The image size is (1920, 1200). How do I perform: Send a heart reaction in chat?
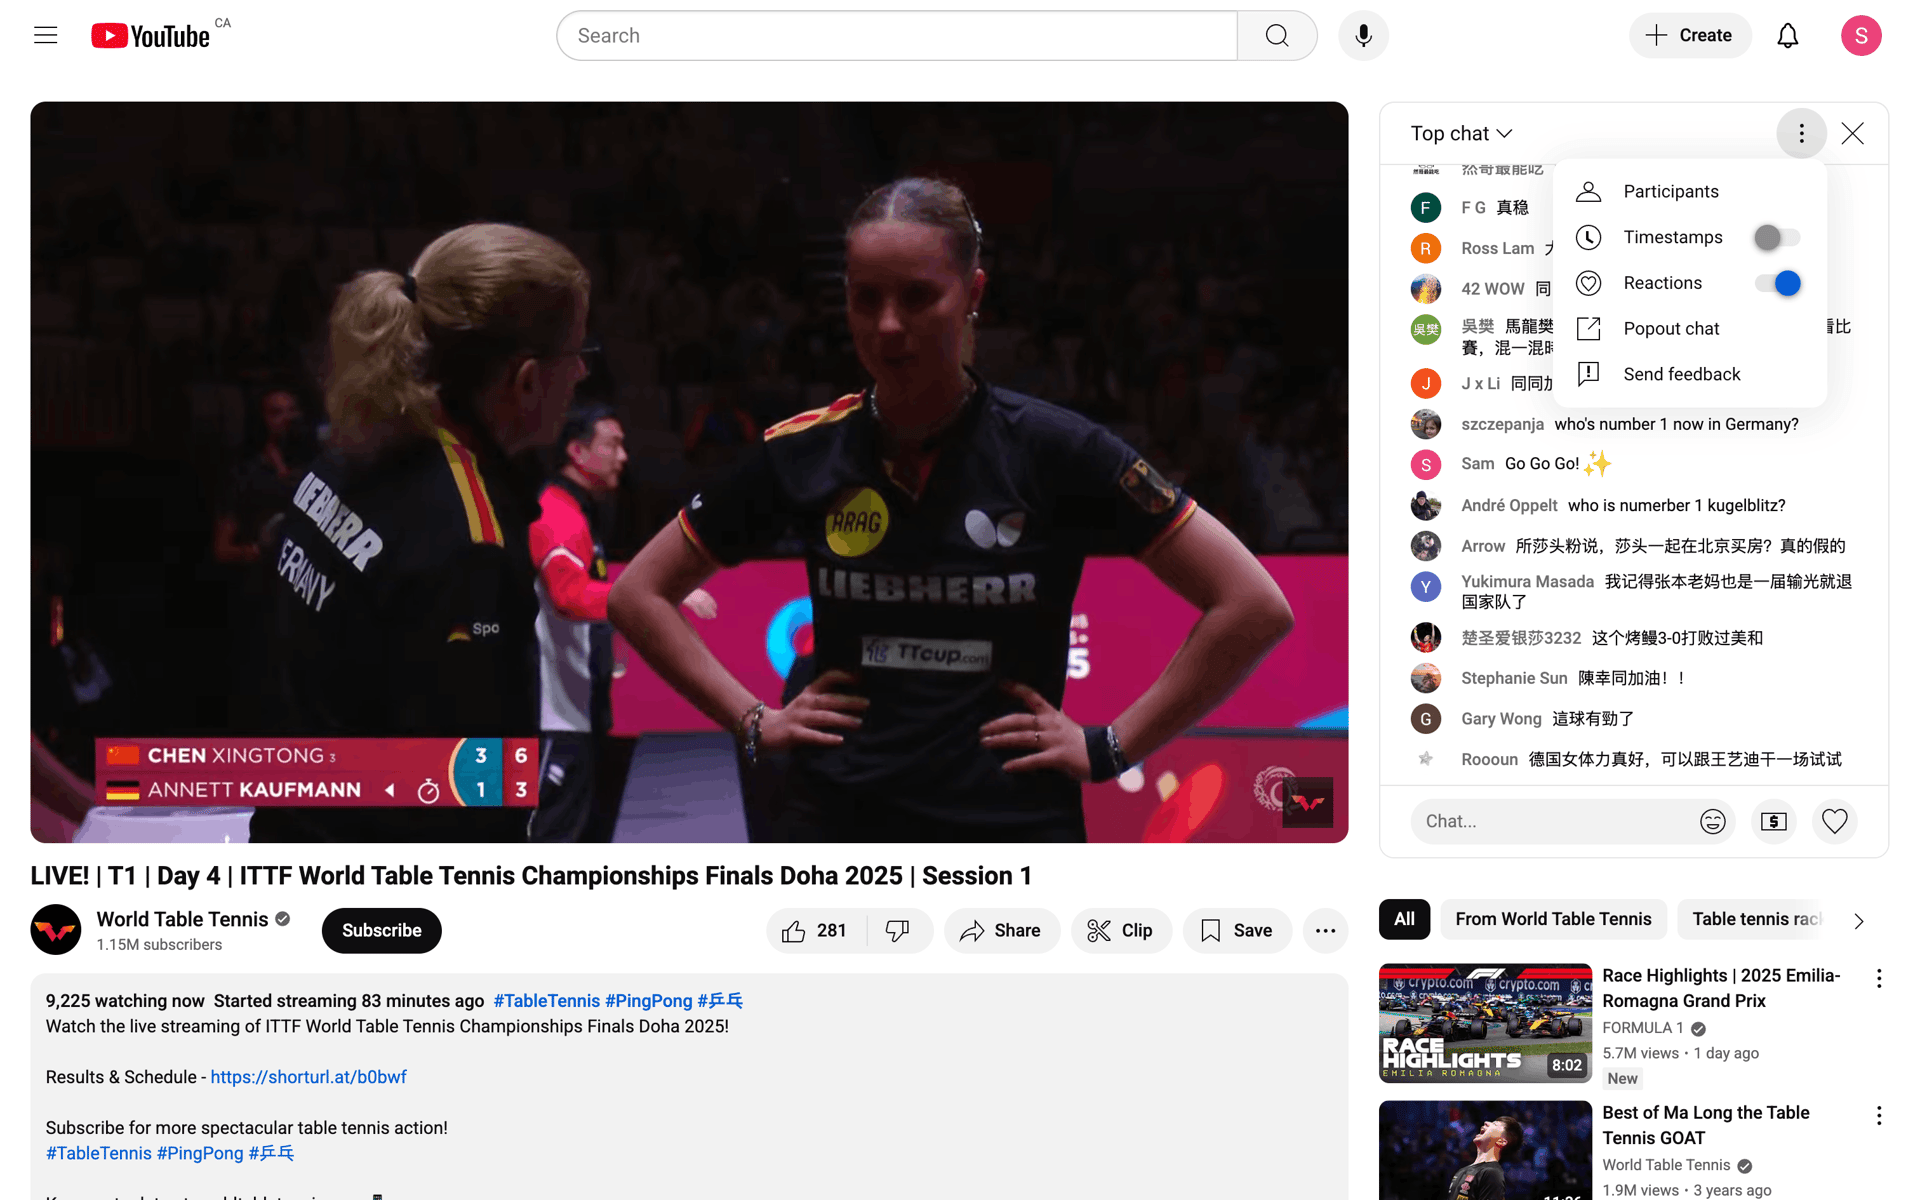[1834, 821]
